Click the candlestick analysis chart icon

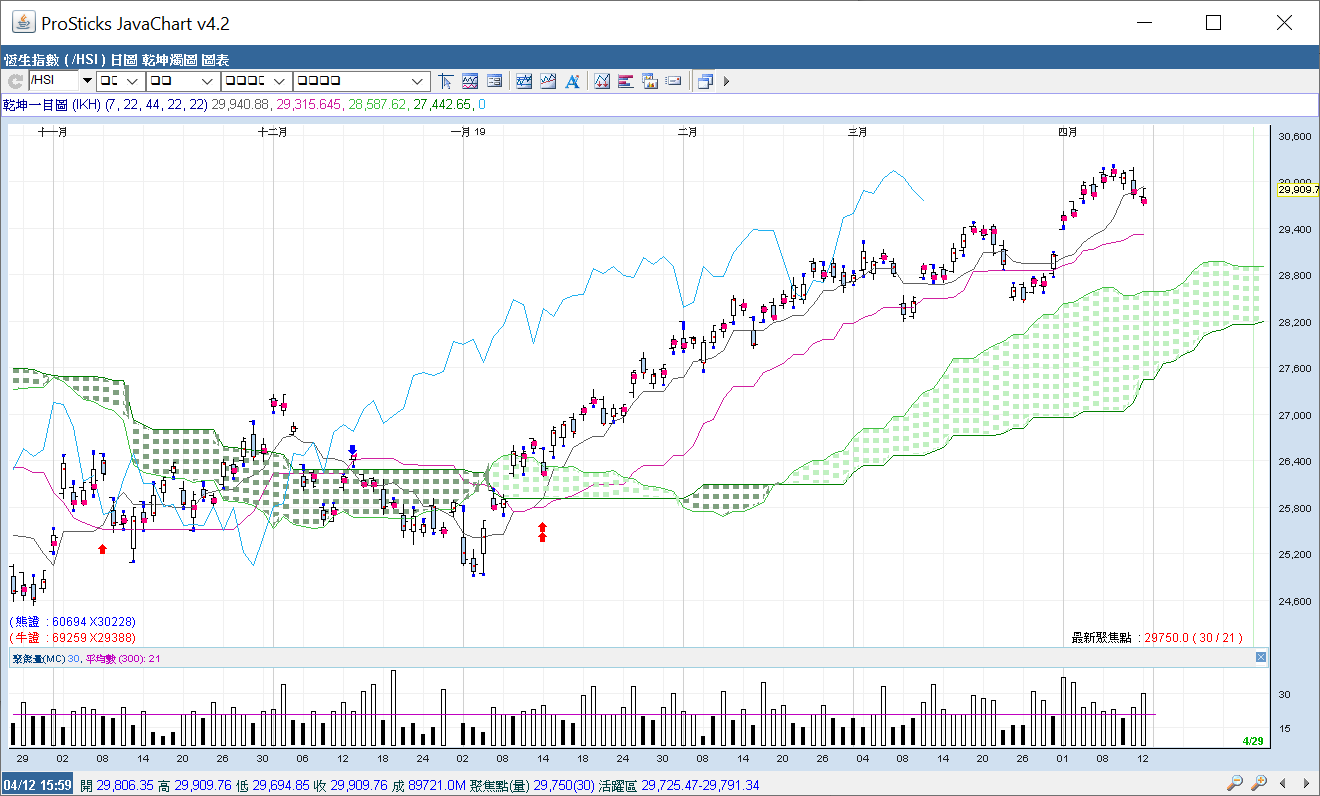tap(602, 81)
